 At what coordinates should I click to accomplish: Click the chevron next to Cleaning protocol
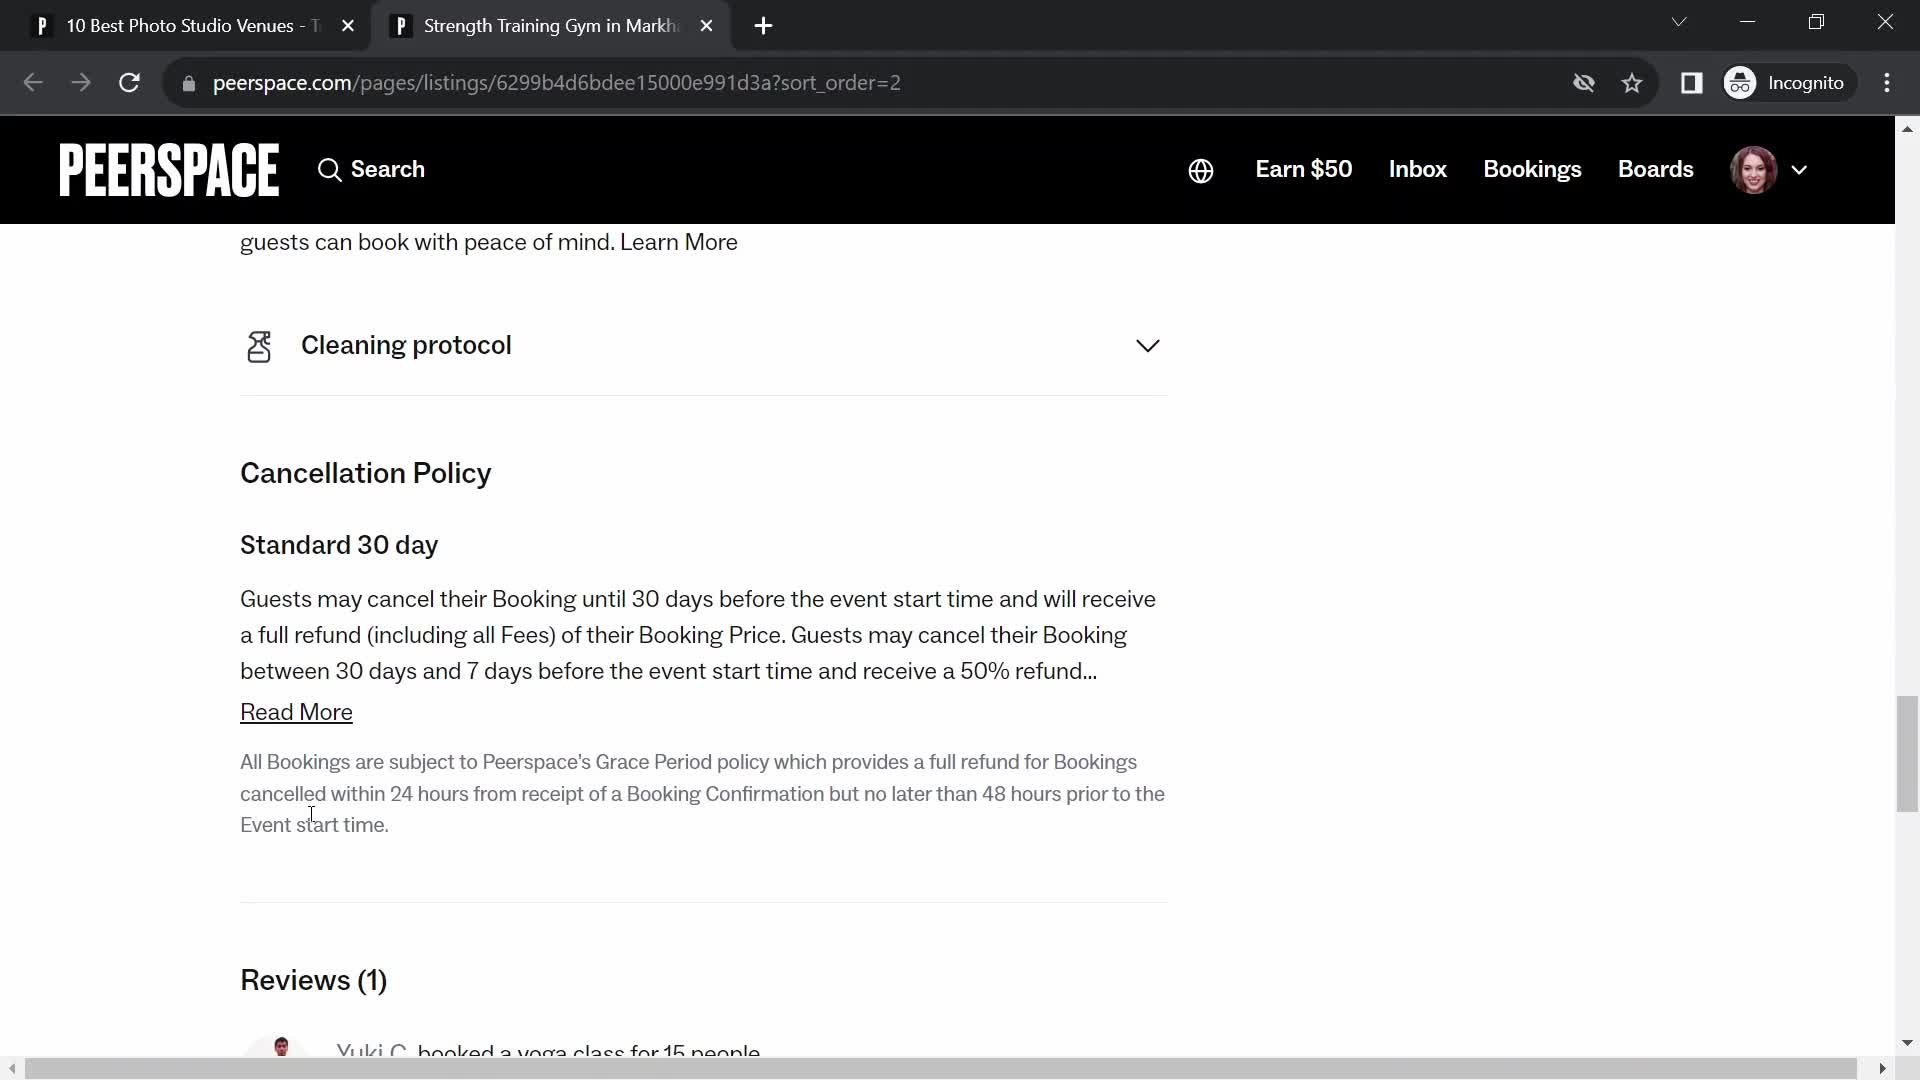(1146, 345)
